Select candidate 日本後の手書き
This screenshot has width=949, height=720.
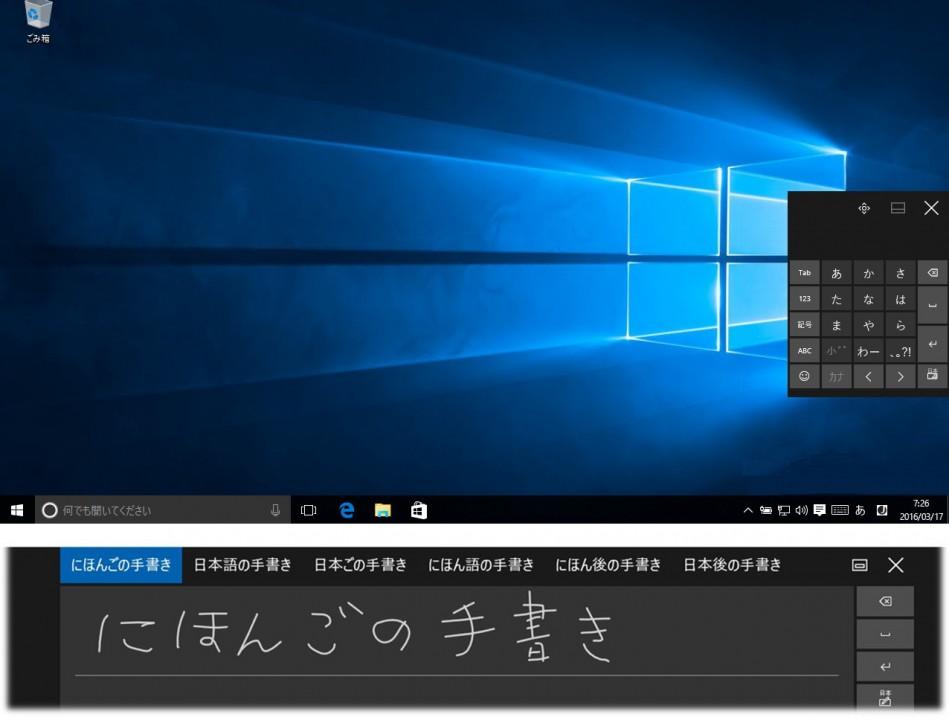click(732, 565)
